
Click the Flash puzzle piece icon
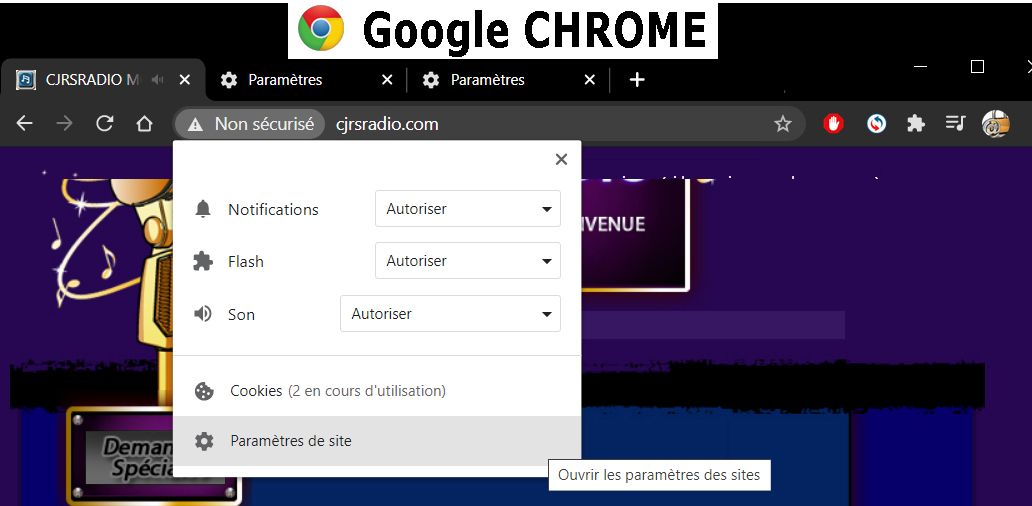(x=203, y=261)
